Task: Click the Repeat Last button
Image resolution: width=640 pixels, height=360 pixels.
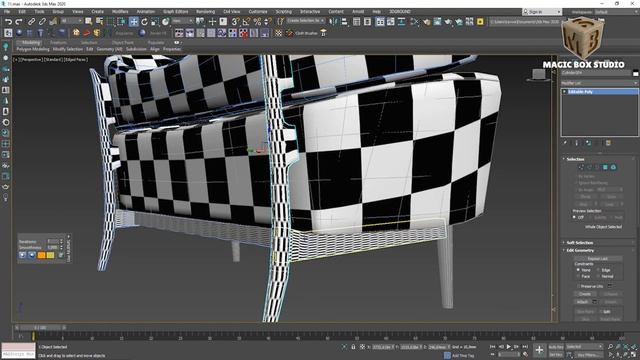Action: [598, 258]
